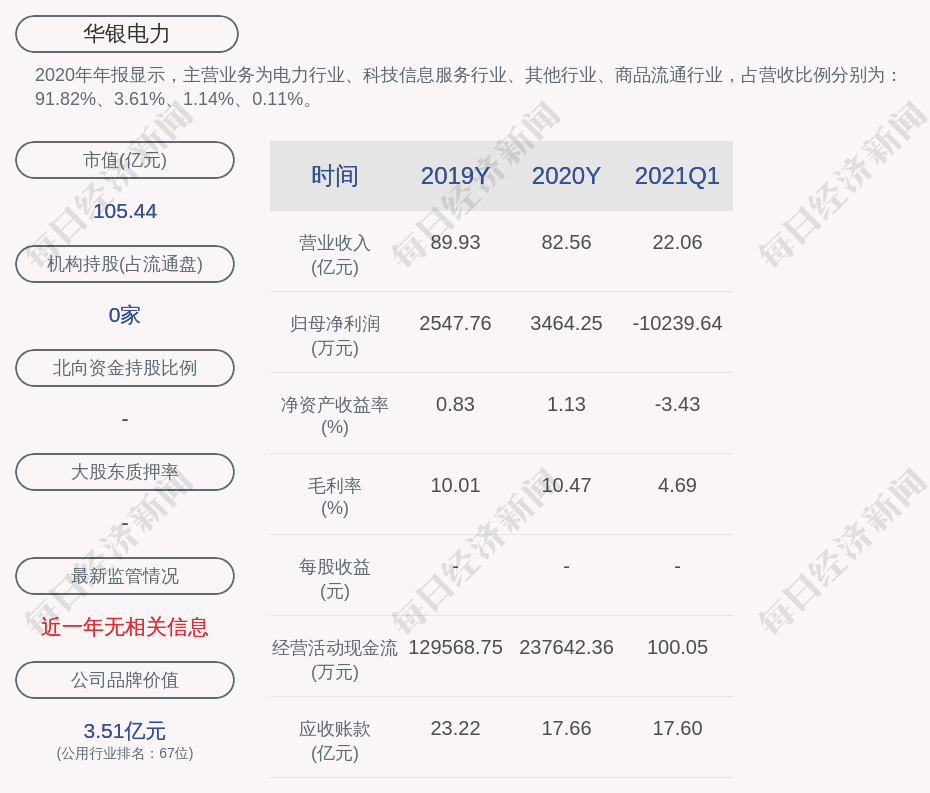Click the 华银电力 company name pill
The width and height of the screenshot is (930, 793).
pos(126,34)
